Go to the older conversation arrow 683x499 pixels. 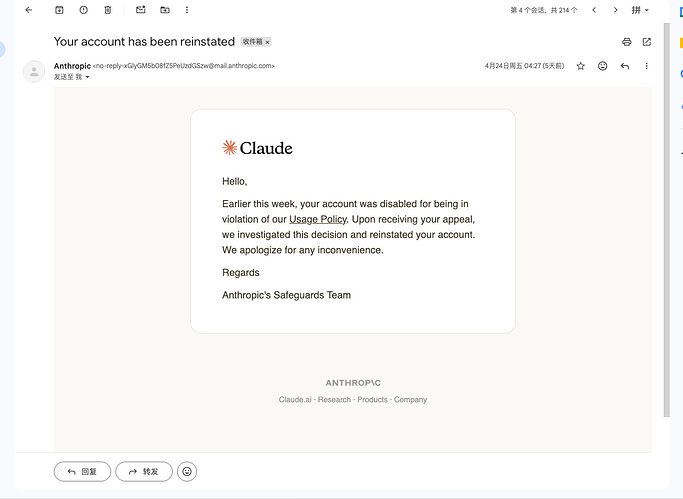615,10
